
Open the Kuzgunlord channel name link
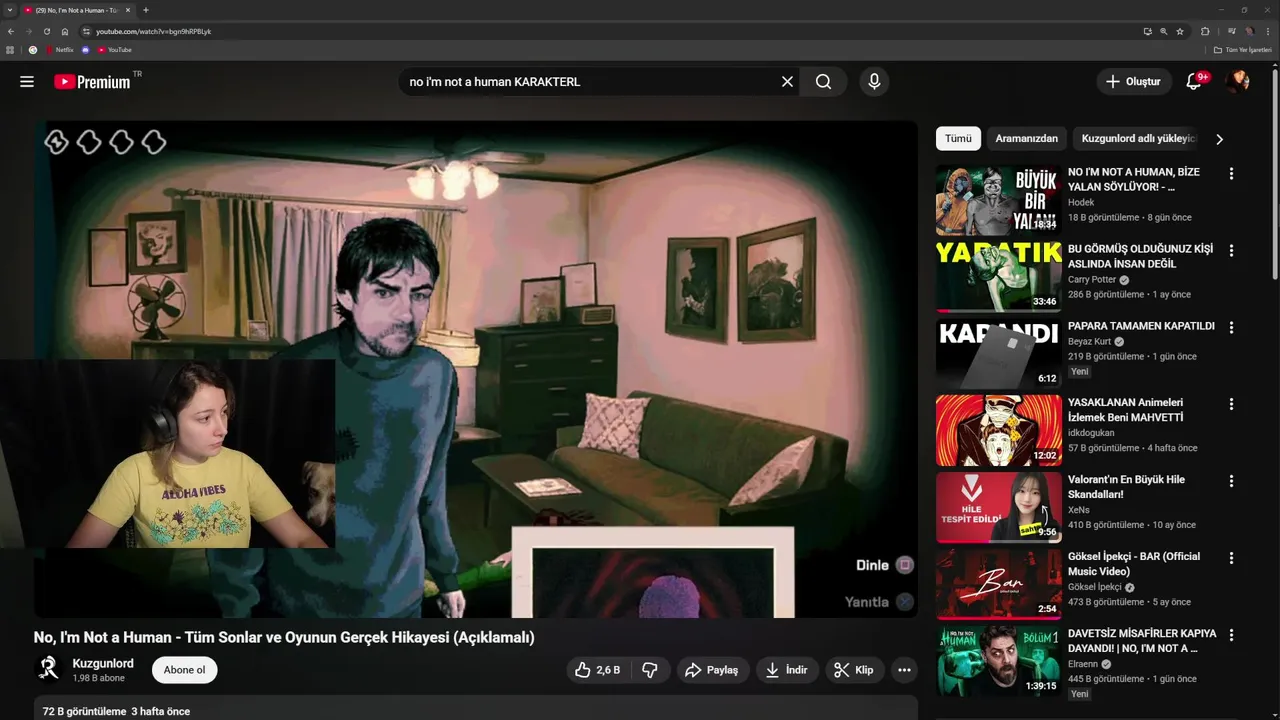click(103, 663)
